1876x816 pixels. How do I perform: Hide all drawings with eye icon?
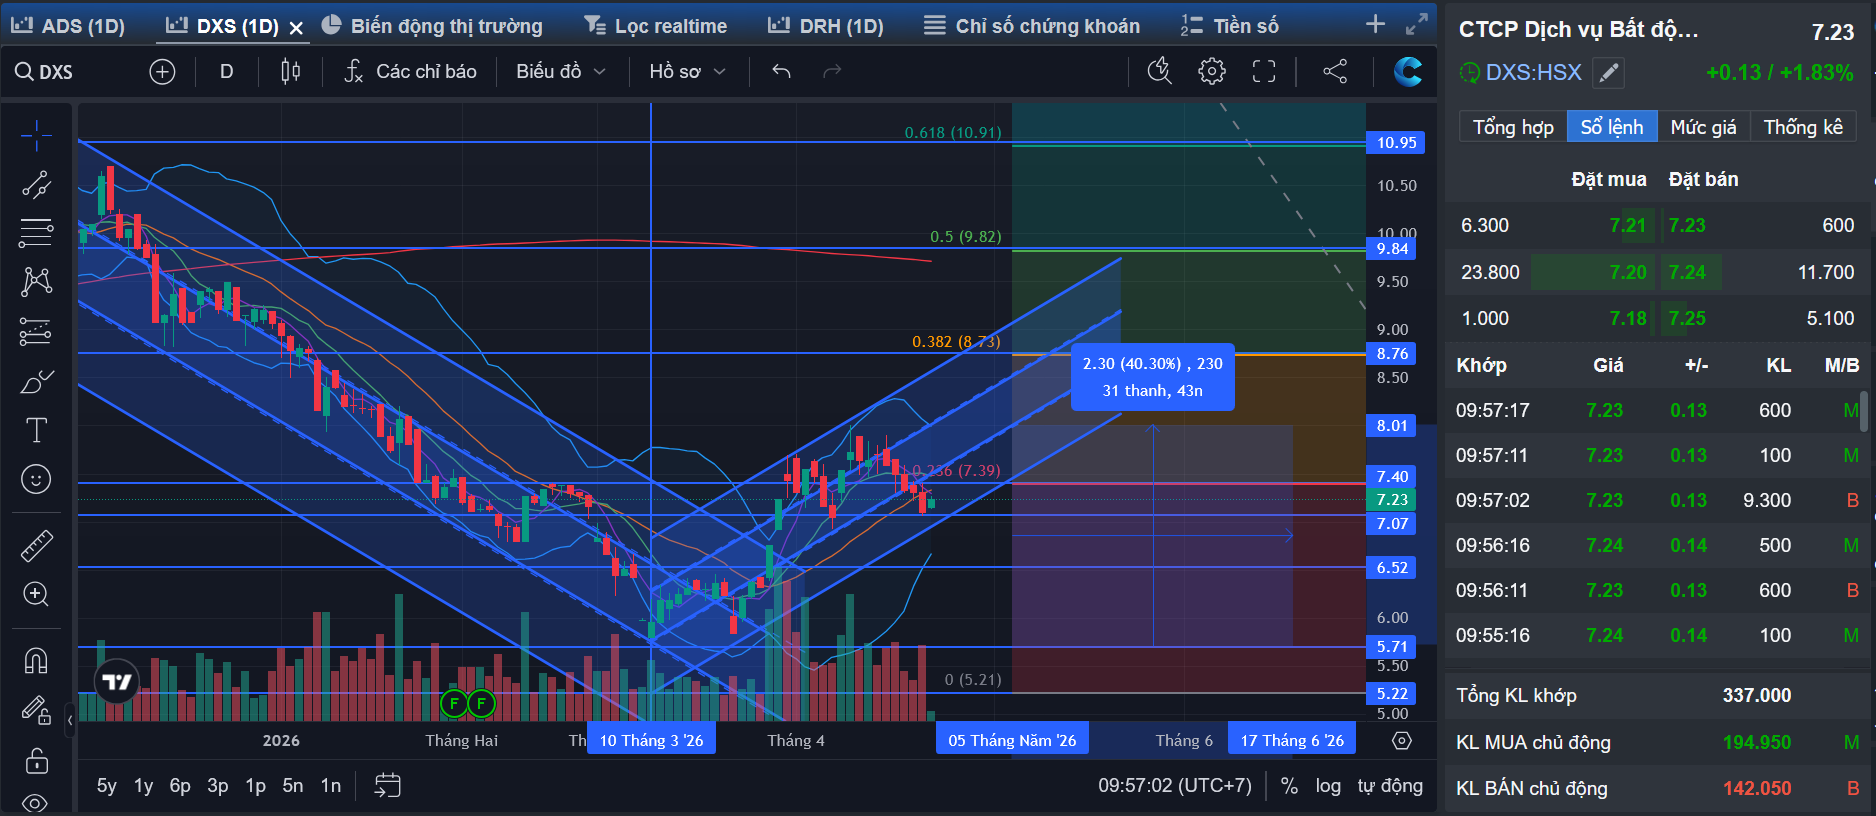(36, 803)
